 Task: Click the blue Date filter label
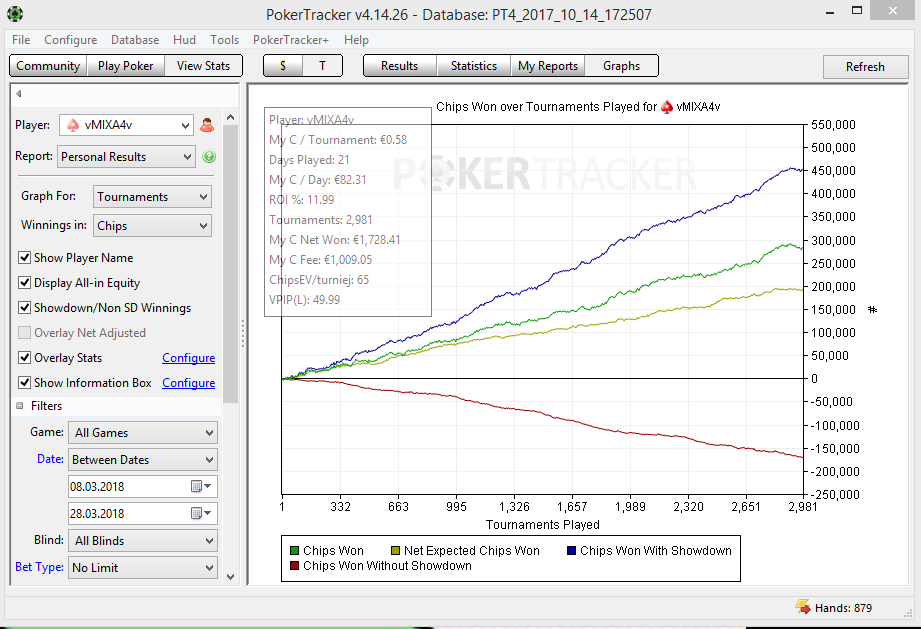pos(51,459)
